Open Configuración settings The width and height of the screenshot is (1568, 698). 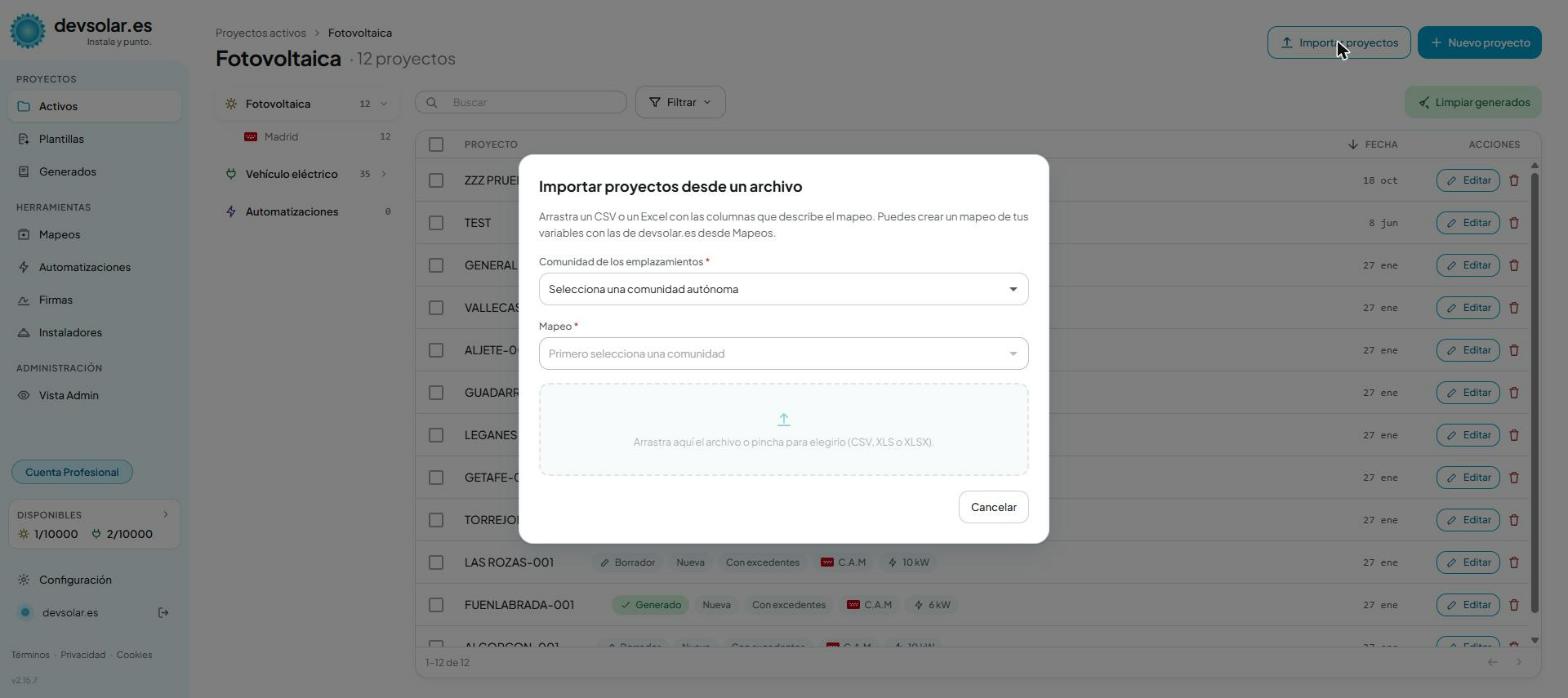pos(95,580)
